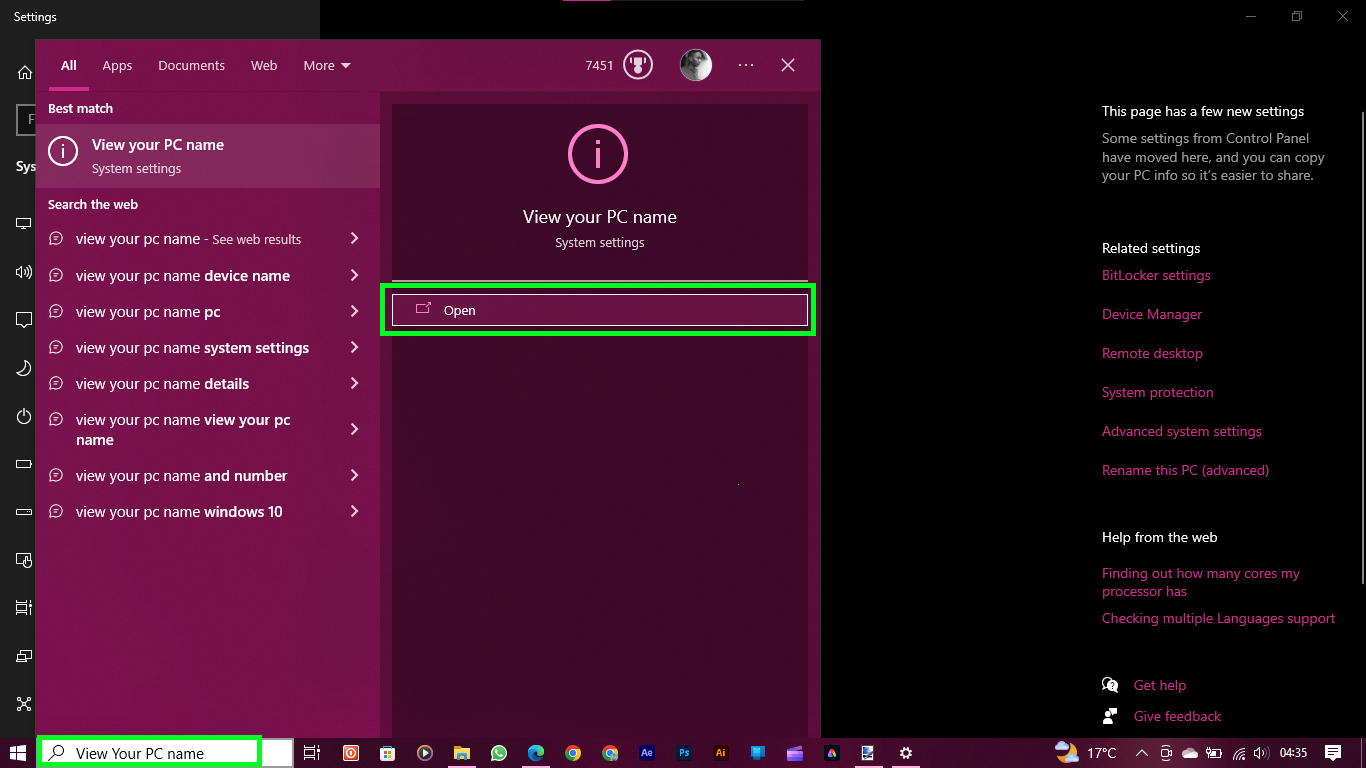Image resolution: width=1366 pixels, height=768 pixels.
Task: Click the Rename this PC (advanced) link
Action: [1185, 470]
